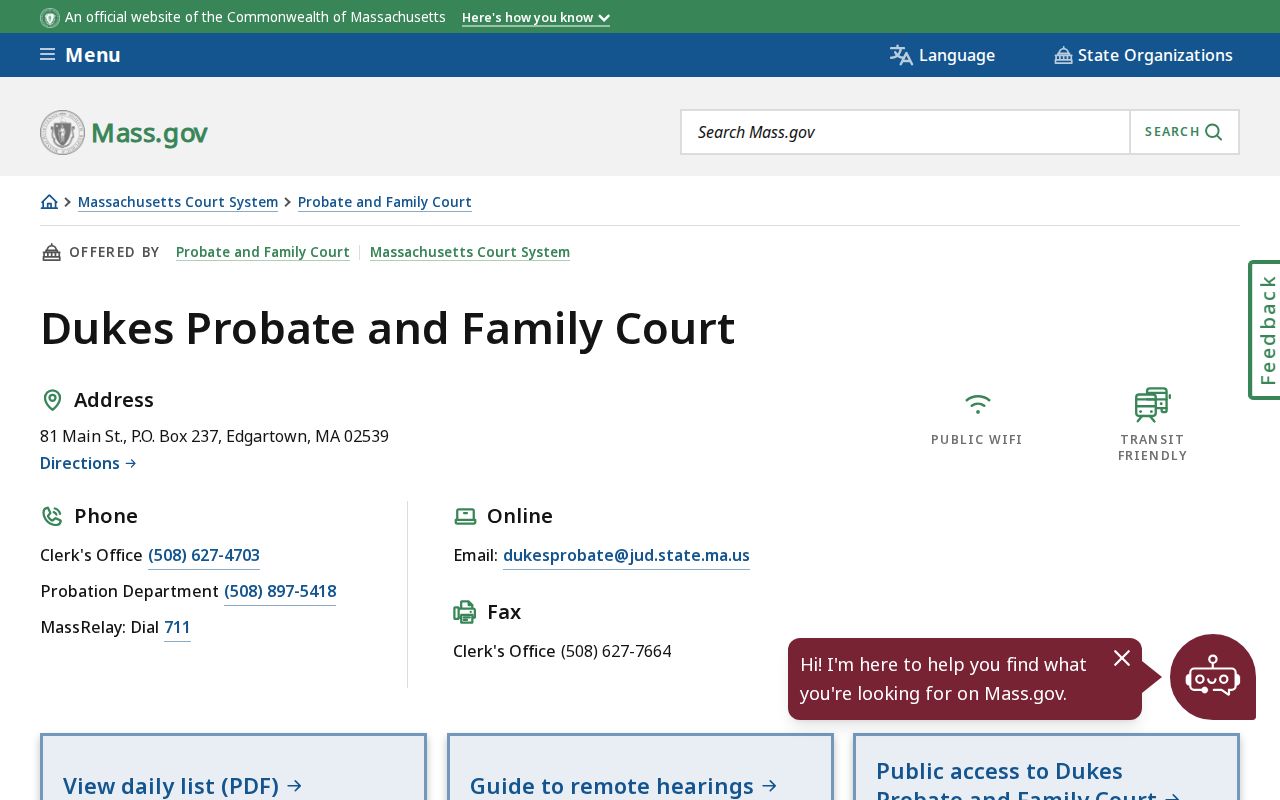
Task: Click the 81 Main St. address text
Action: click(x=214, y=436)
